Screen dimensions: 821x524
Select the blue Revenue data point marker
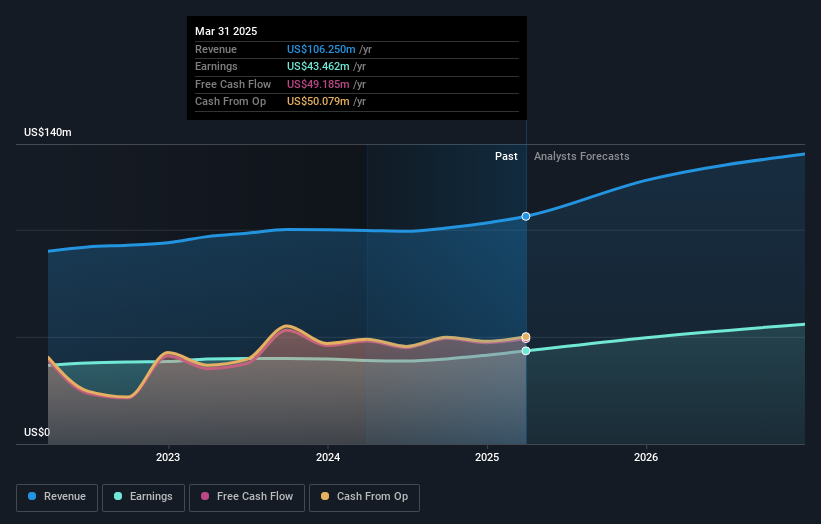[526, 216]
